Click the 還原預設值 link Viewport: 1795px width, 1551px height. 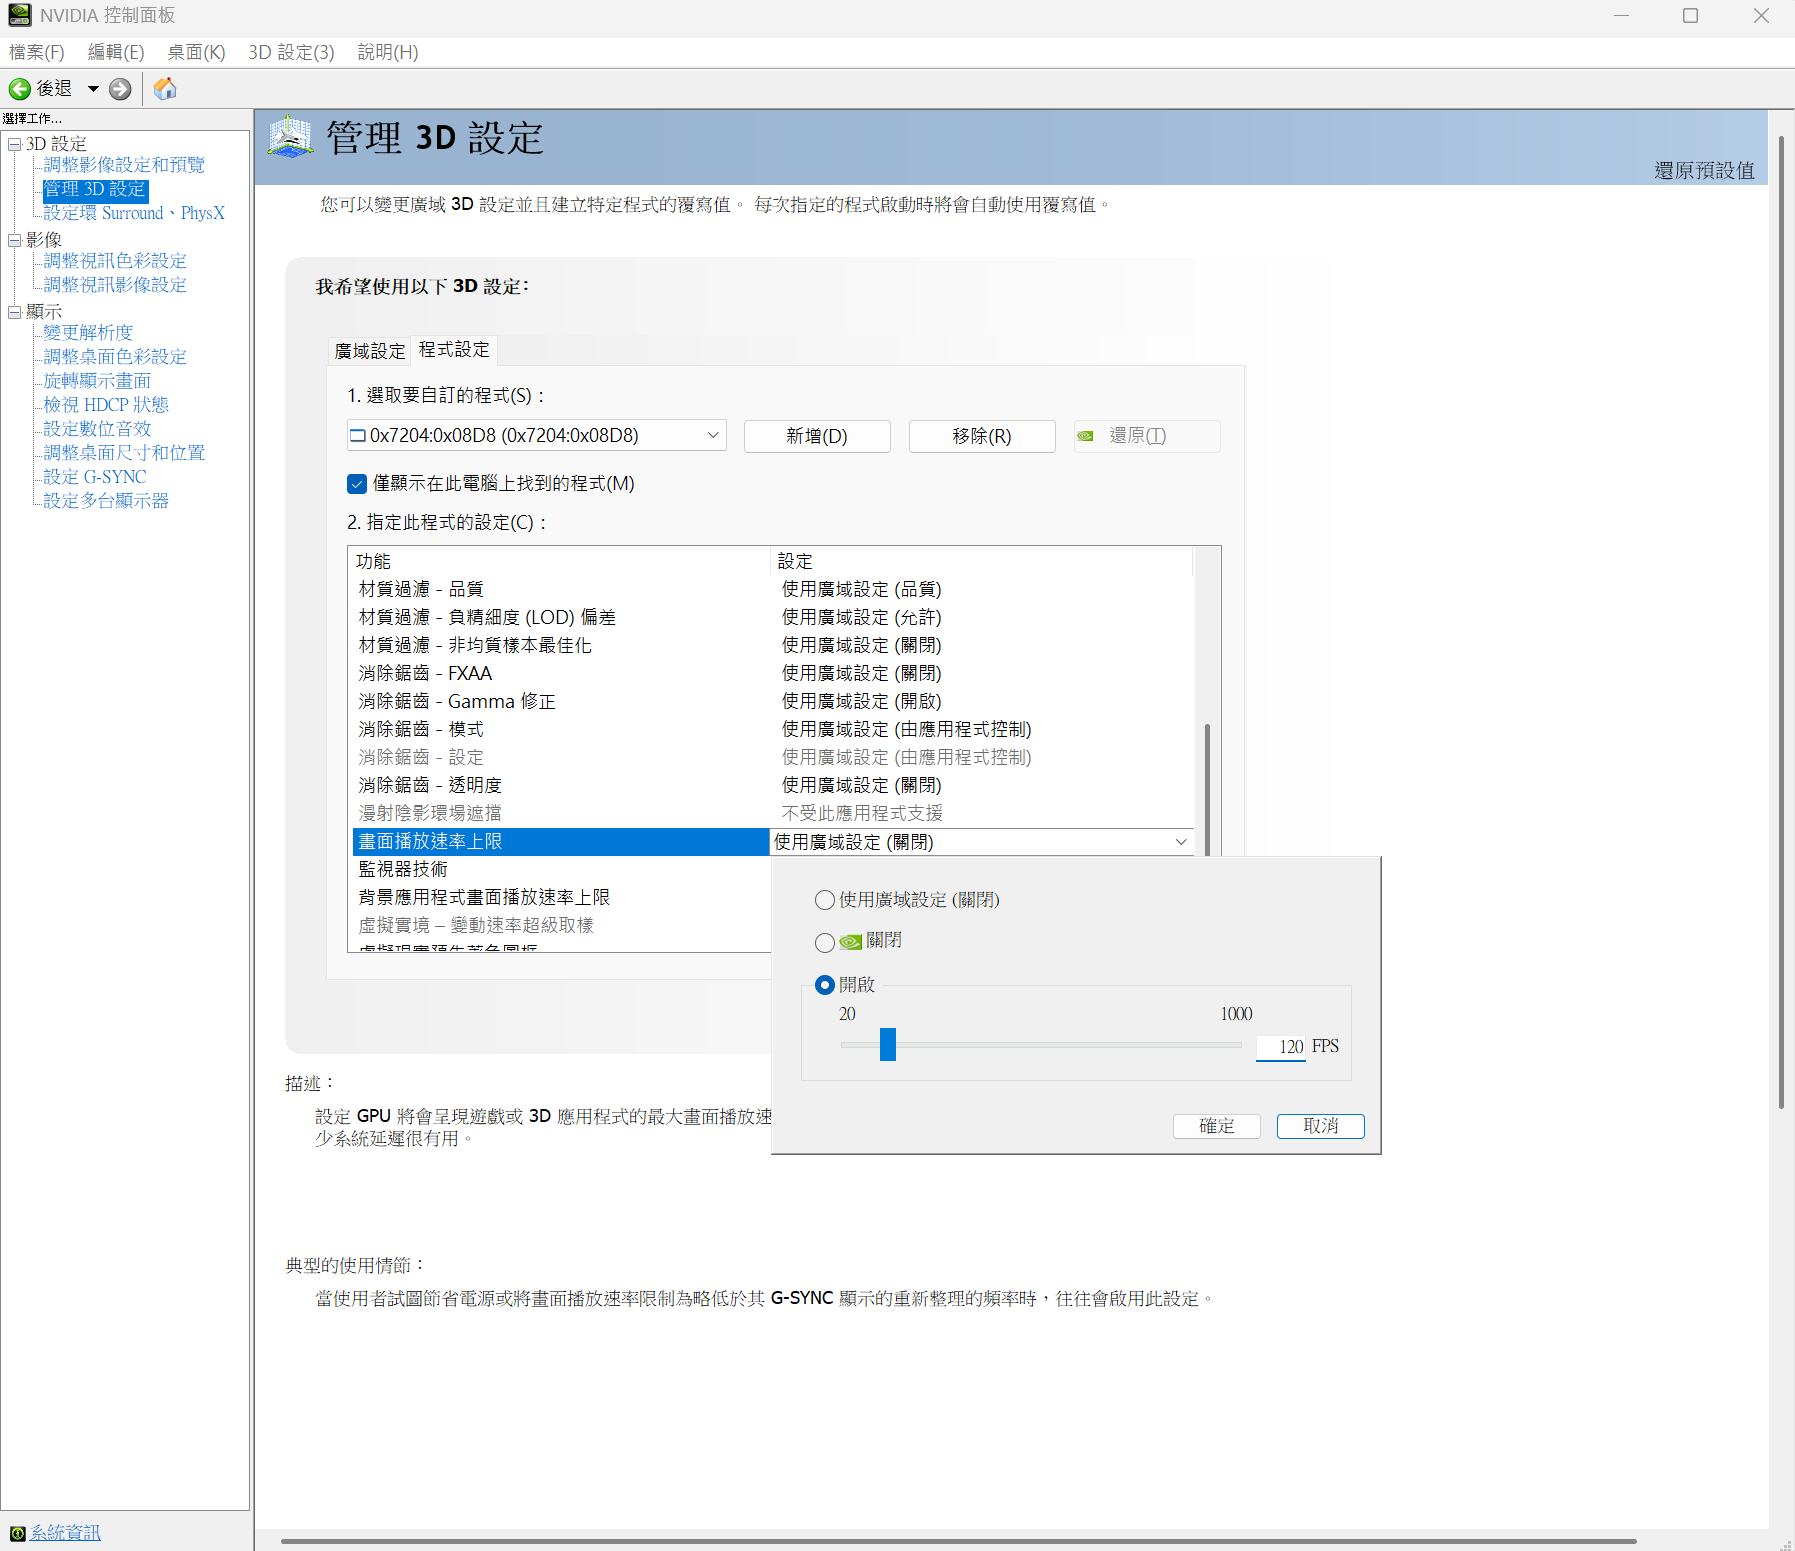point(1704,170)
